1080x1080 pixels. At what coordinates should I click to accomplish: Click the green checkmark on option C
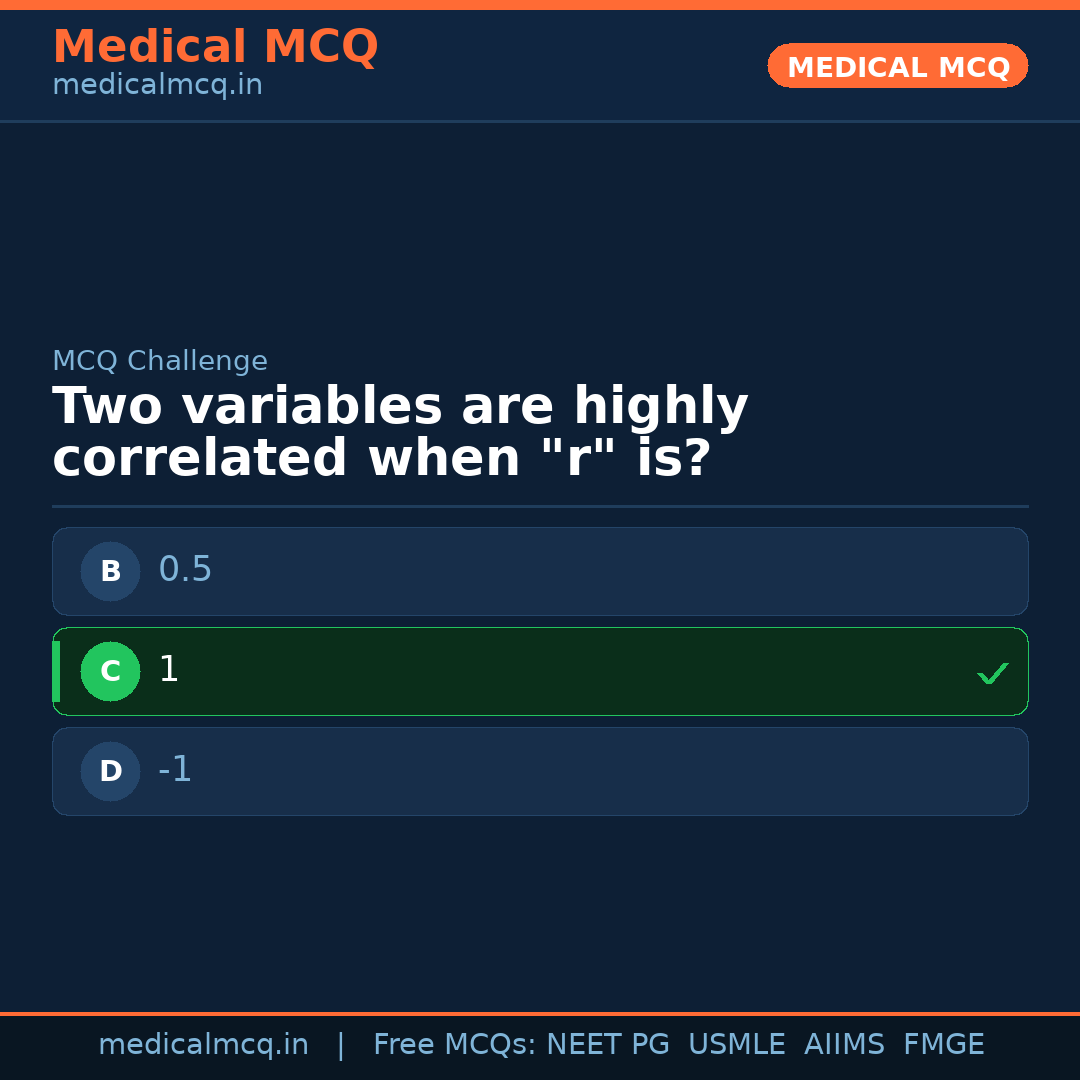tap(992, 674)
